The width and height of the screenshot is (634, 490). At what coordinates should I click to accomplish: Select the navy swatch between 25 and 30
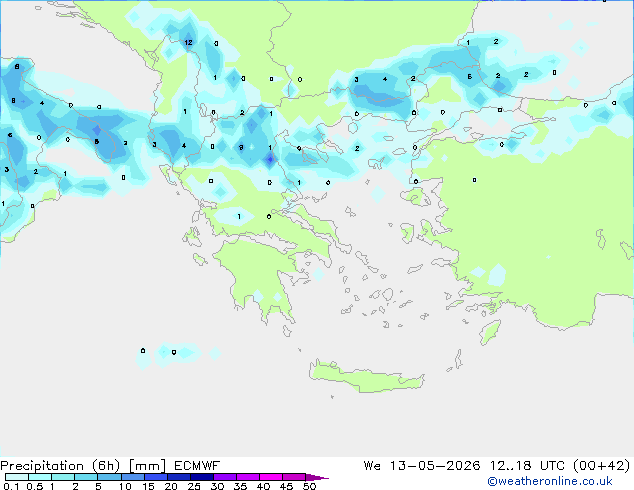tap(202, 477)
